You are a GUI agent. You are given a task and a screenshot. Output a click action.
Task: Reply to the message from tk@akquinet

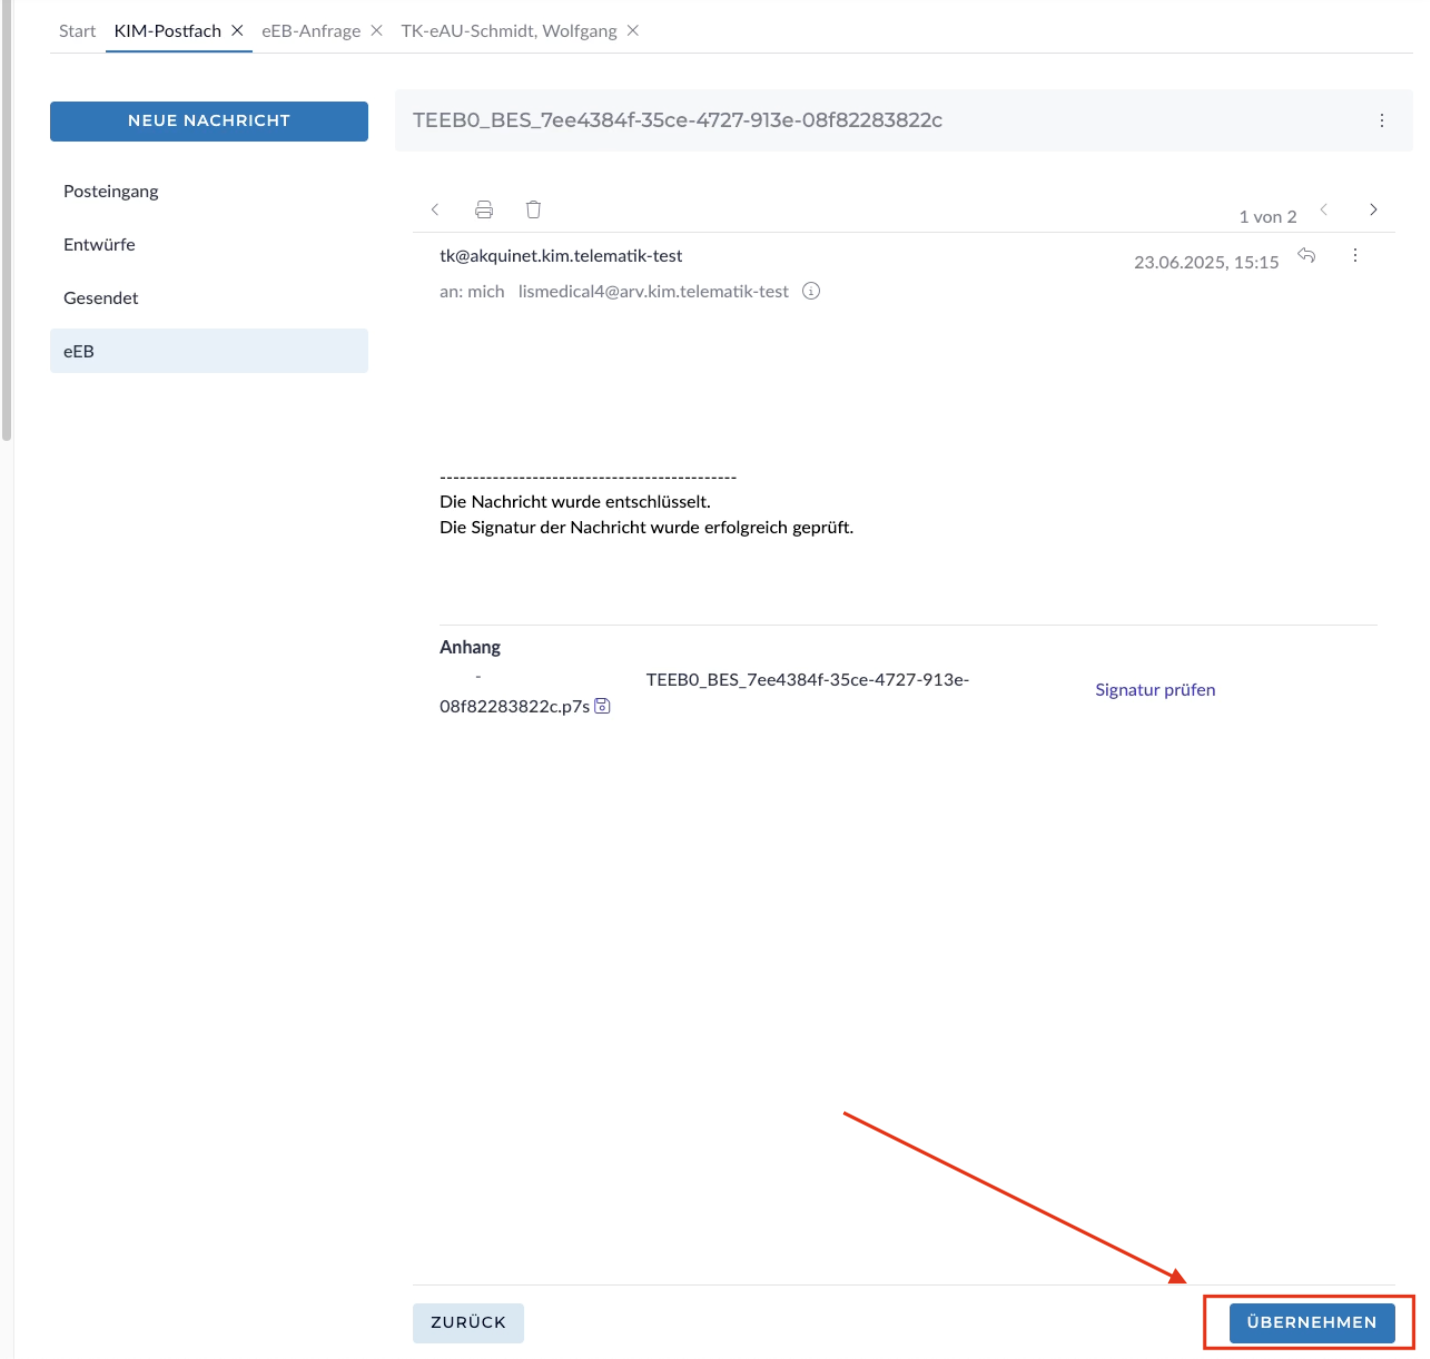click(1306, 255)
